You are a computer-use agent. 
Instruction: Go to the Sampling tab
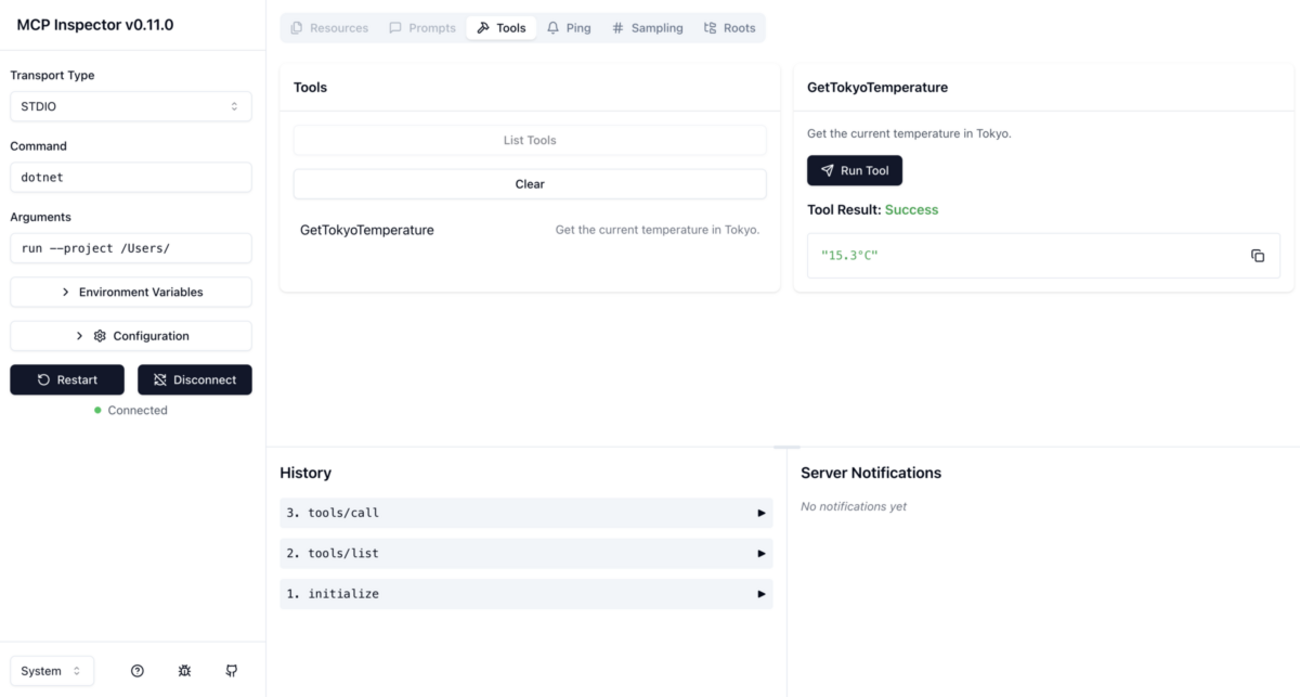coord(647,28)
